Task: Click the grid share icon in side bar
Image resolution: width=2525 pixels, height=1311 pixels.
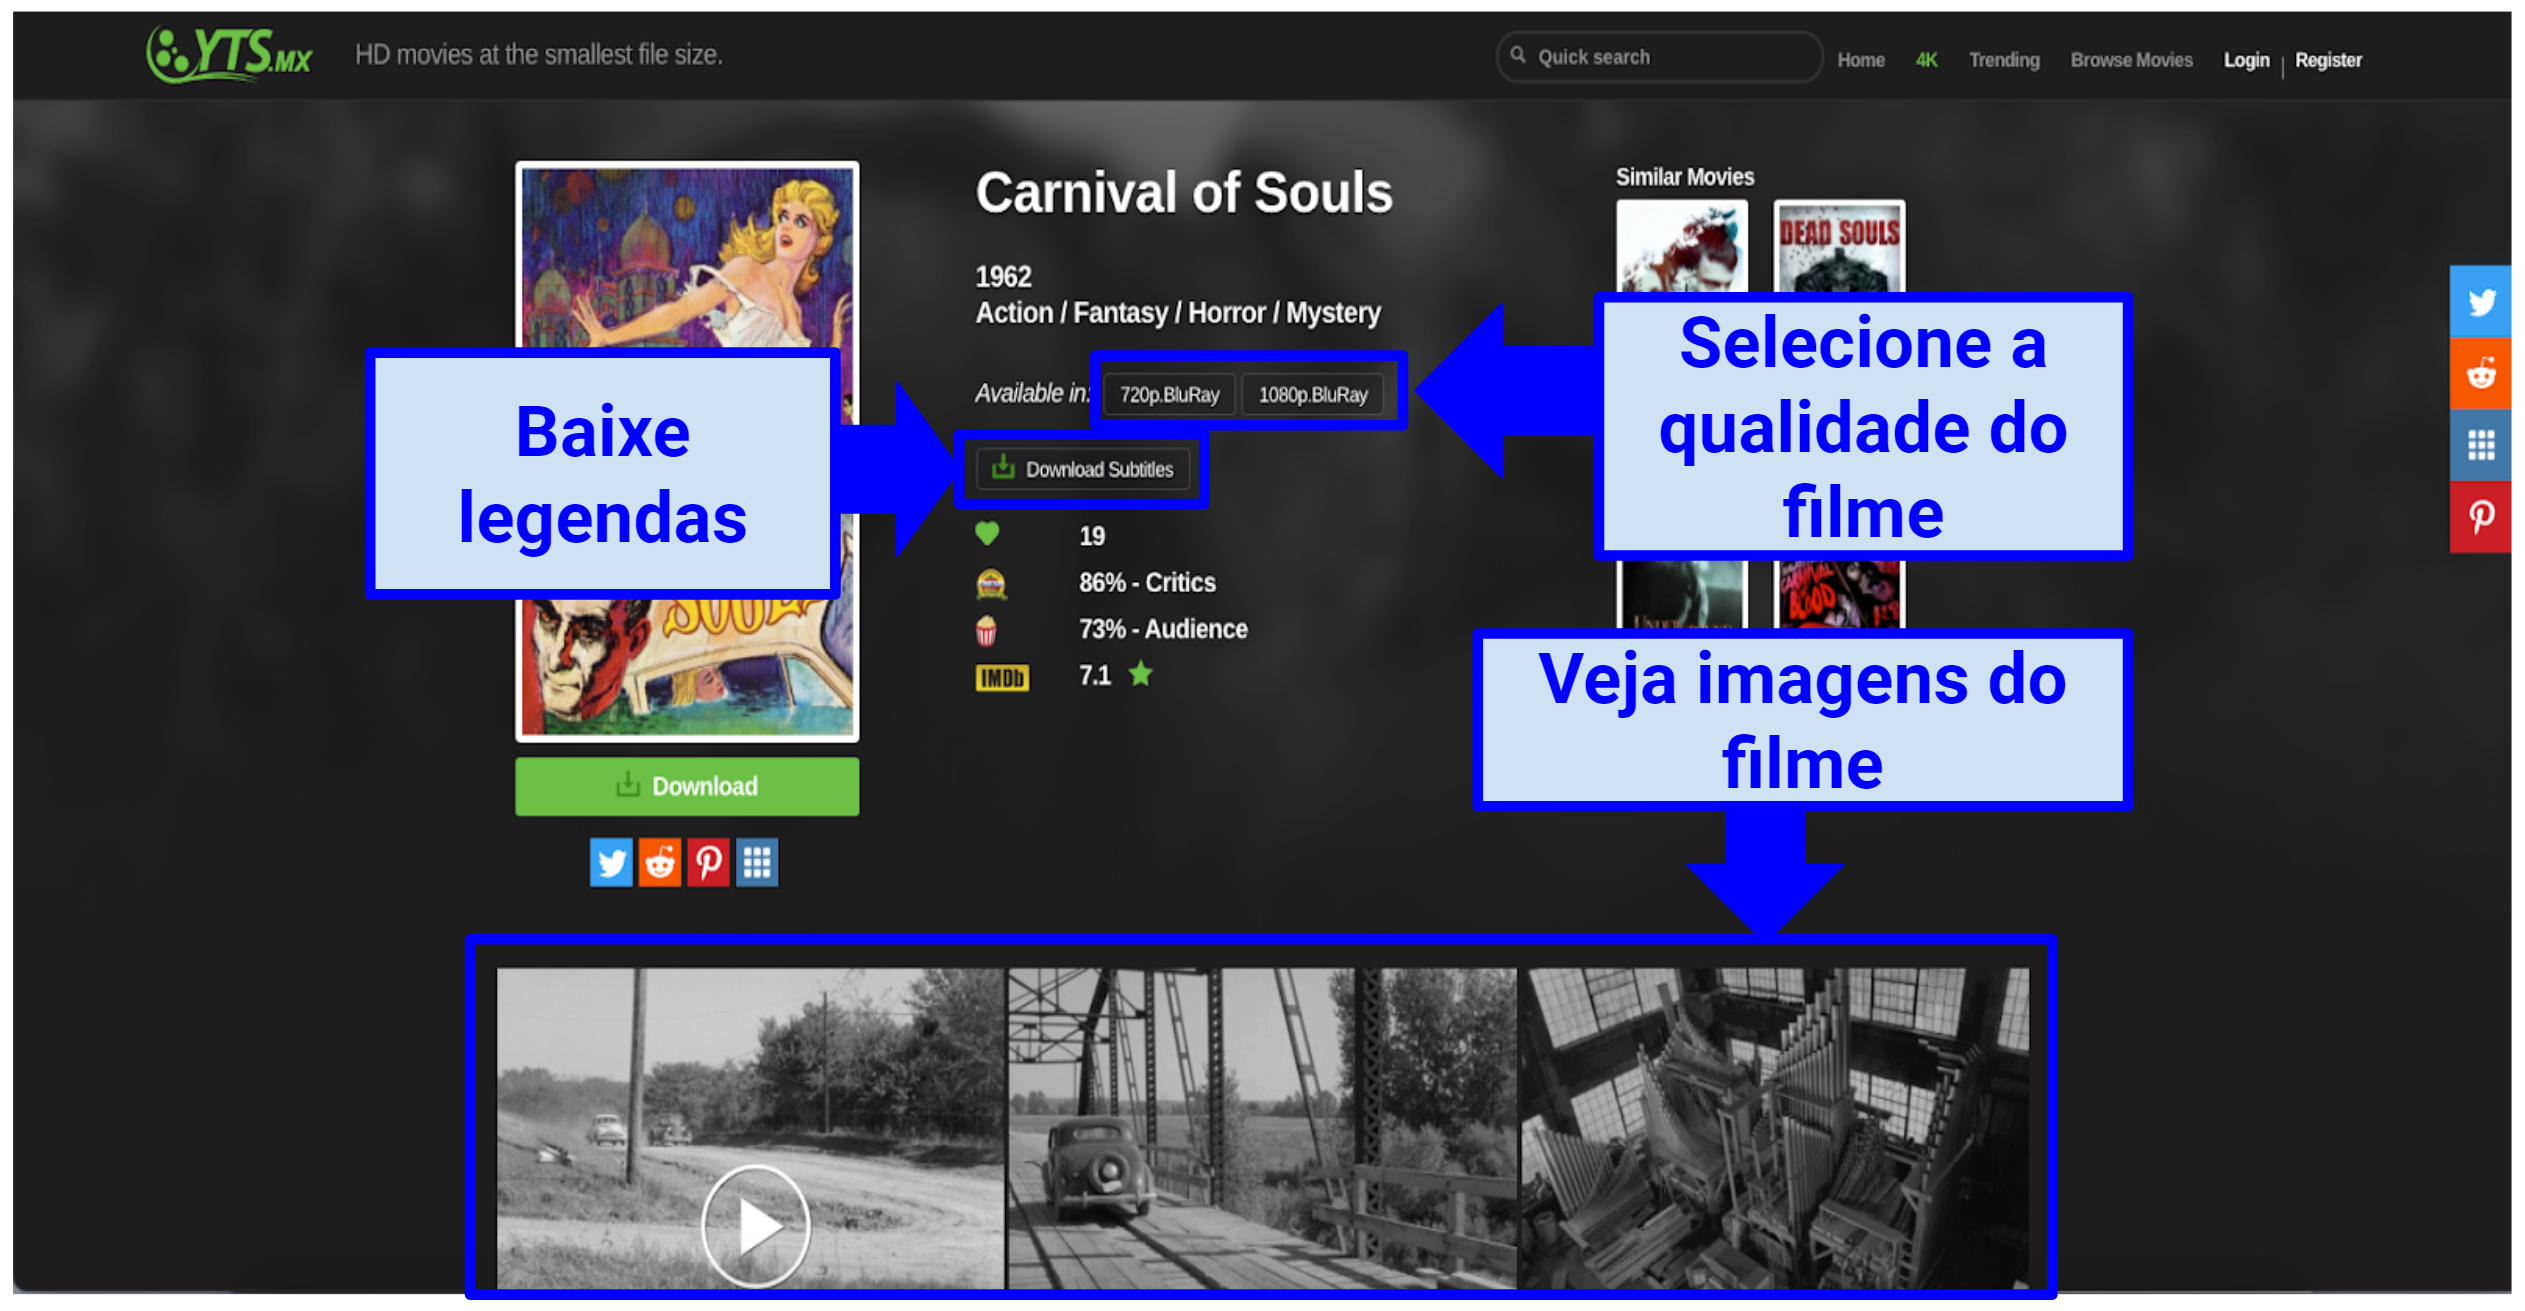Action: coord(2480,445)
